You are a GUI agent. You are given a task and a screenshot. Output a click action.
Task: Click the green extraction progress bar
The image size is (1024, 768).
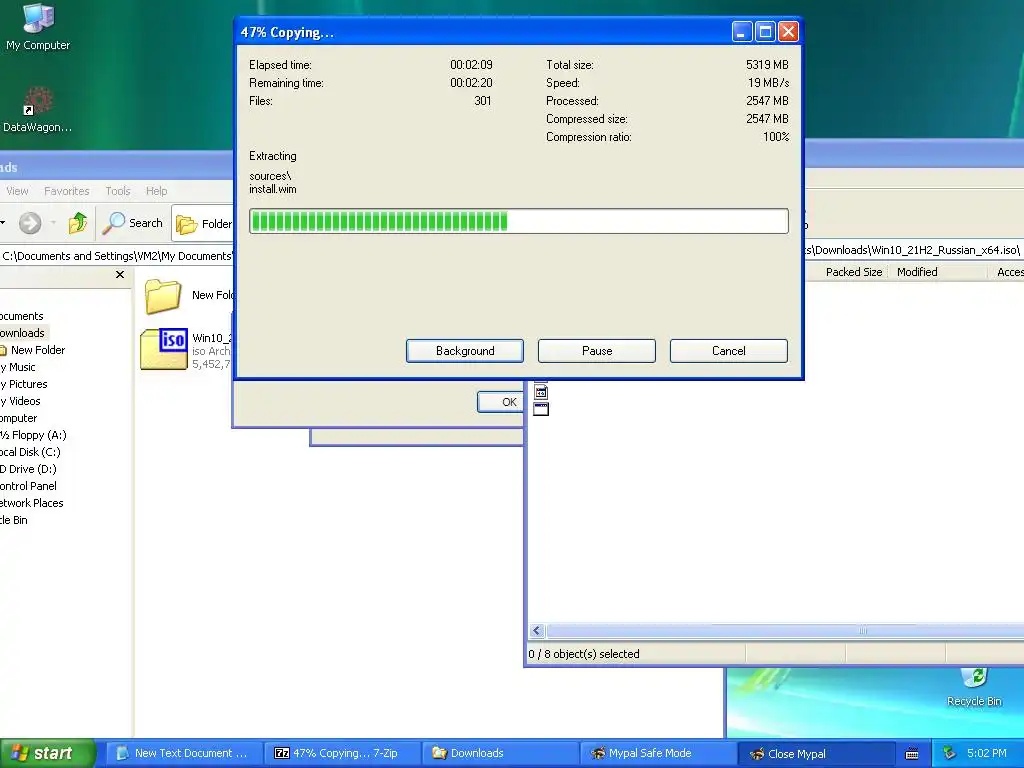pyautogui.click(x=519, y=221)
